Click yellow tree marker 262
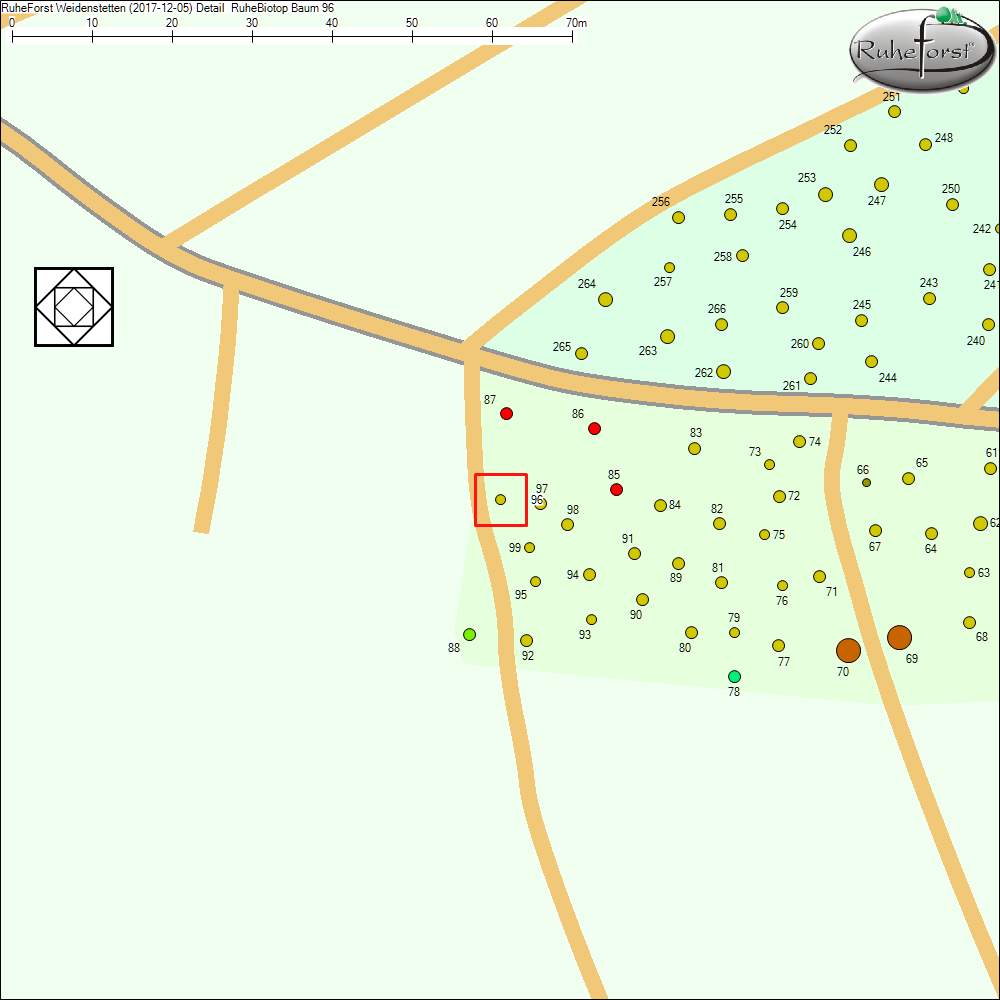This screenshot has height=1000, width=1000. point(724,372)
